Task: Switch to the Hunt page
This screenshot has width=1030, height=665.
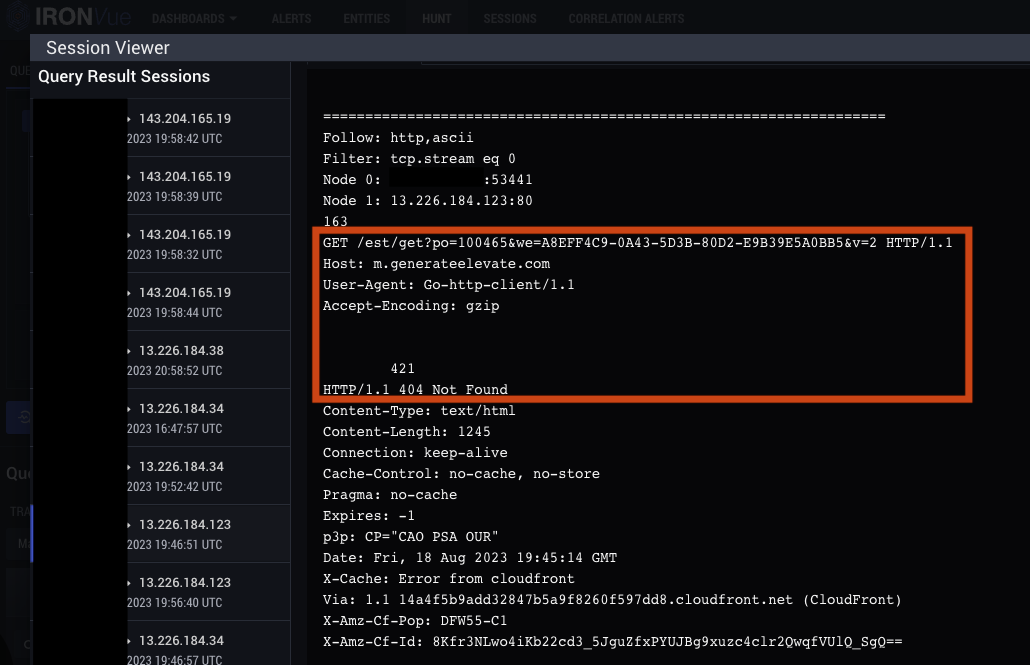Action: coord(437,19)
